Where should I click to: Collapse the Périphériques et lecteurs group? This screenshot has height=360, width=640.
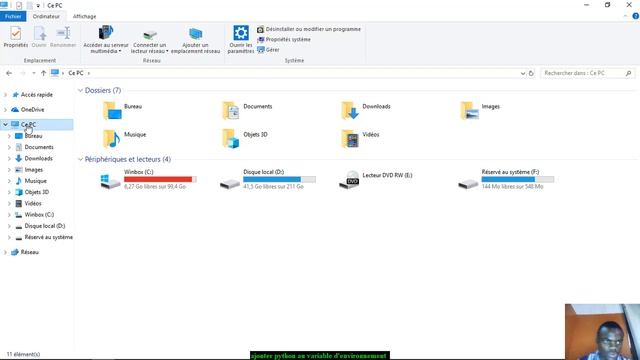pos(80,159)
